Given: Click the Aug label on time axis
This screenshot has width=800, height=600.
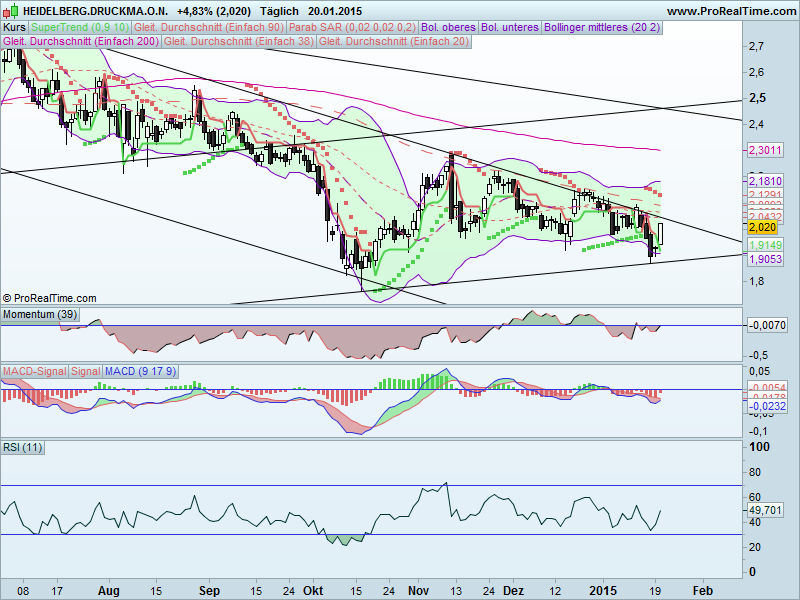Looking at the screenshot, I should (109, 591).
